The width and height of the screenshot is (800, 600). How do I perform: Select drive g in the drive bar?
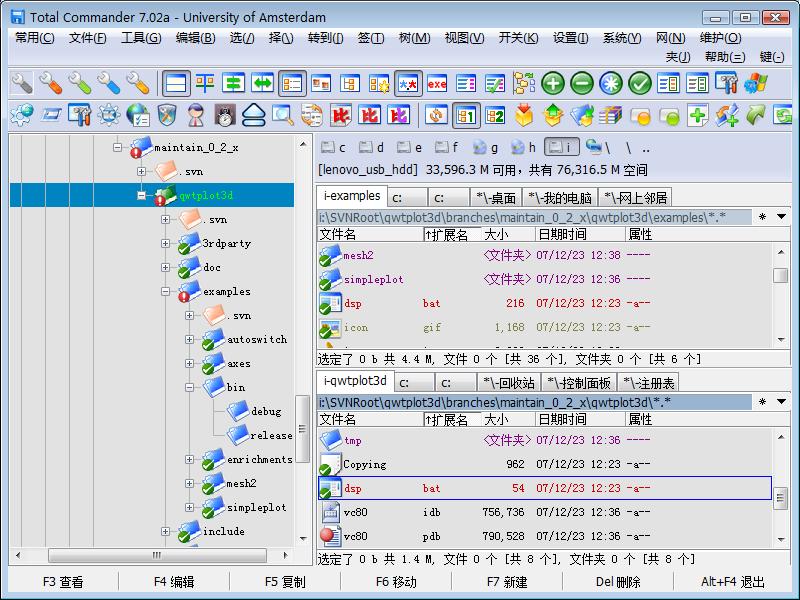point(485,148)
